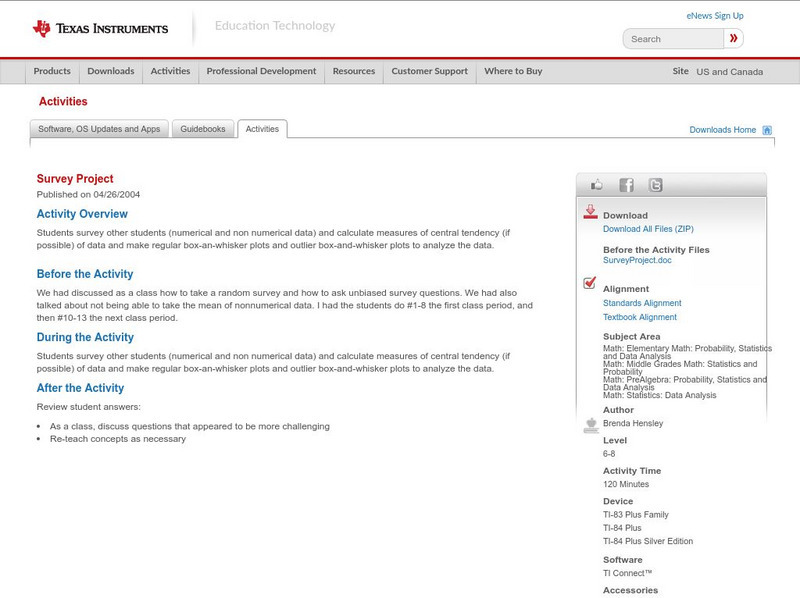The width and height of the screenshot is (800, 598).
Task: Click the thumbs-up like icon
Action: pos(596,185)
